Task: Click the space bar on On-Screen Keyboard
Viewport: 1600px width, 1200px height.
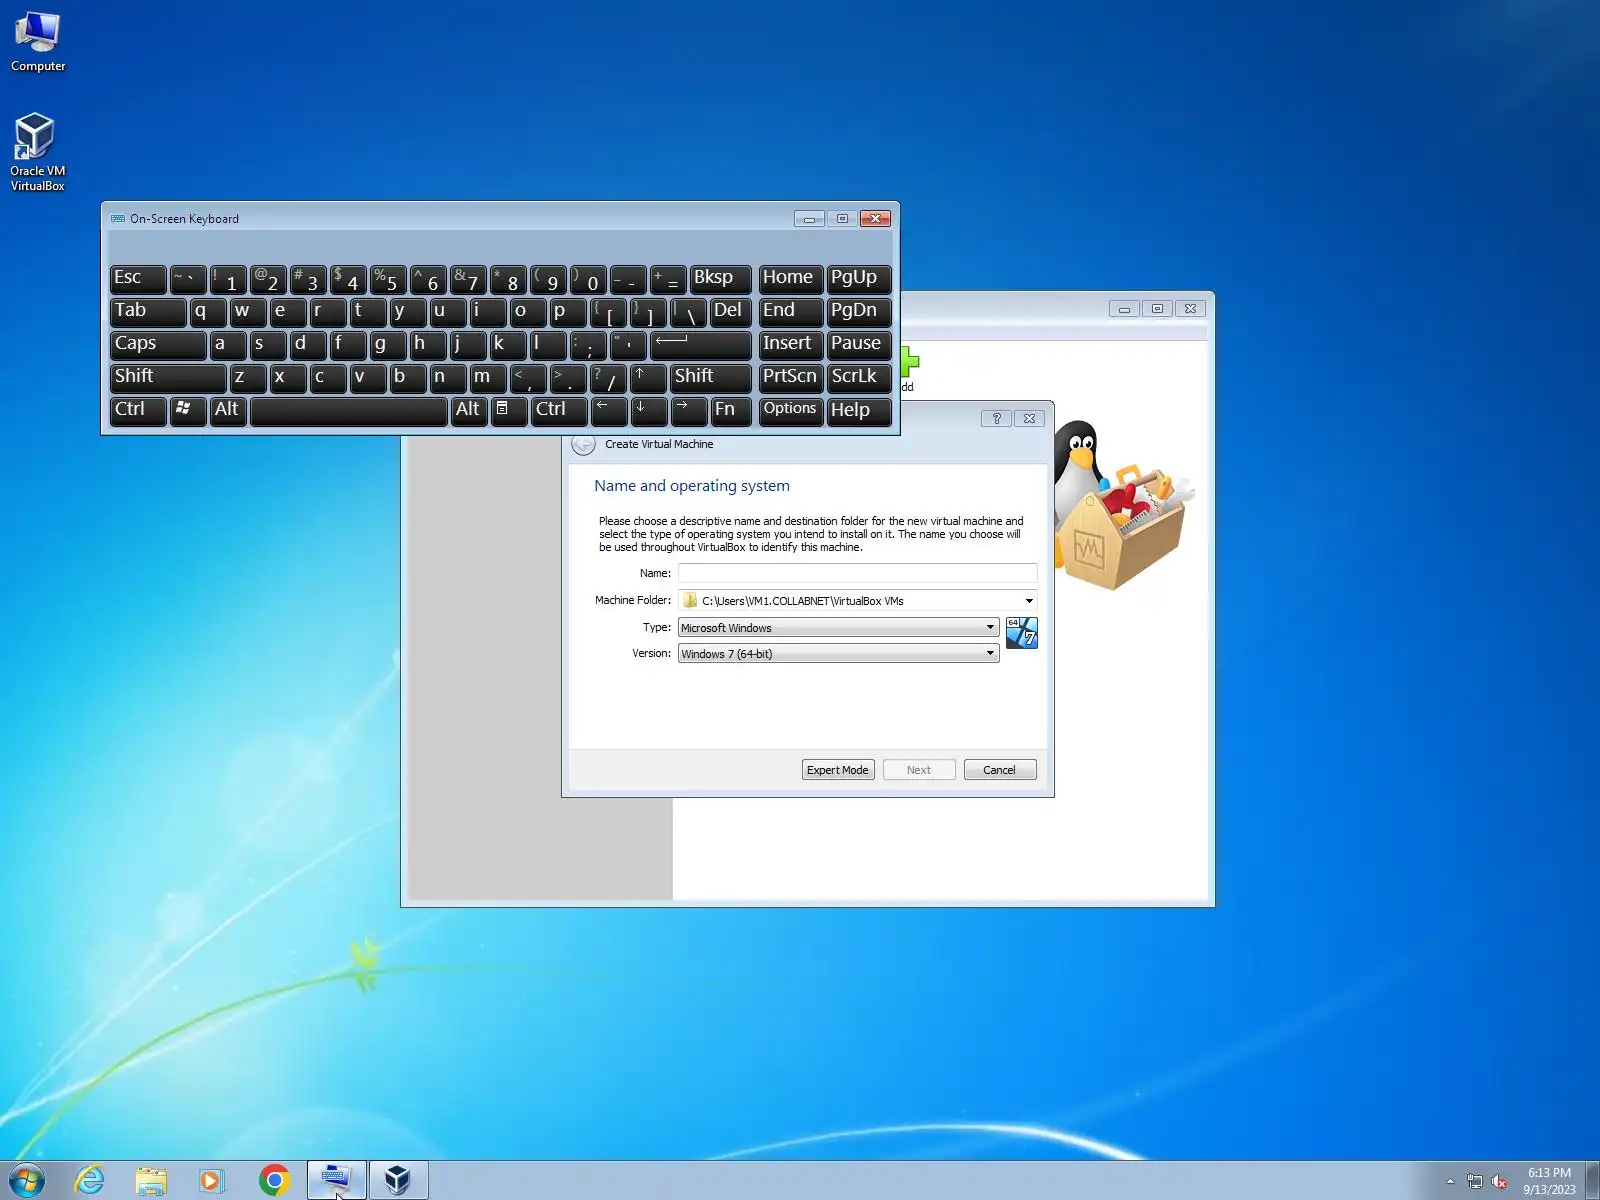Action: click(x=349, y=410)
